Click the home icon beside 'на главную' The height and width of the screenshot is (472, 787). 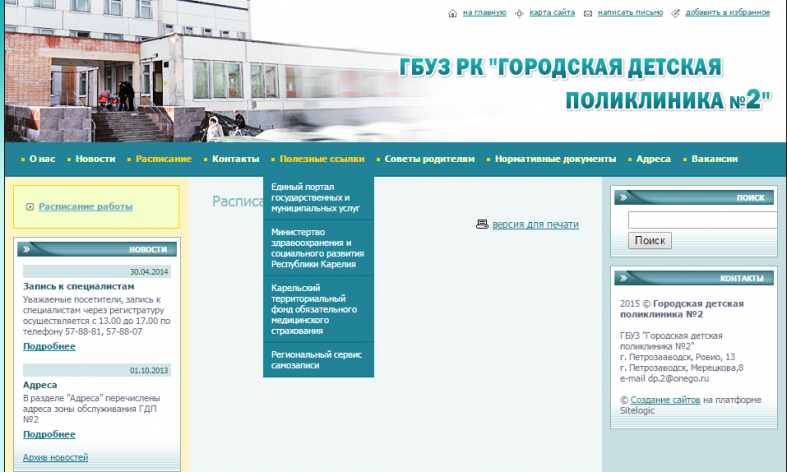452,13
